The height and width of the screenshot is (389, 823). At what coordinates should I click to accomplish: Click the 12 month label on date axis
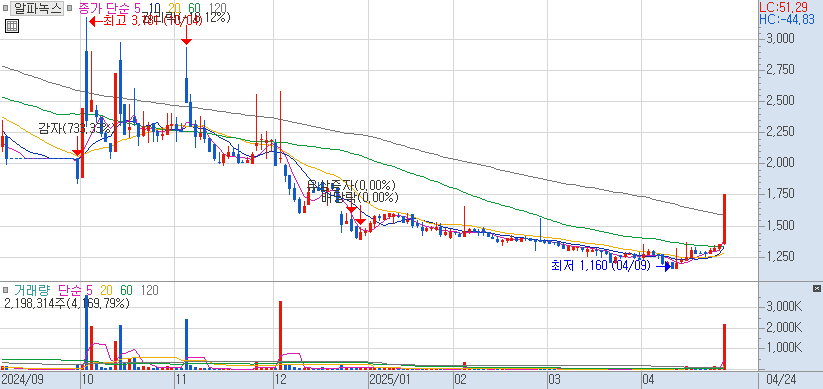281,379
